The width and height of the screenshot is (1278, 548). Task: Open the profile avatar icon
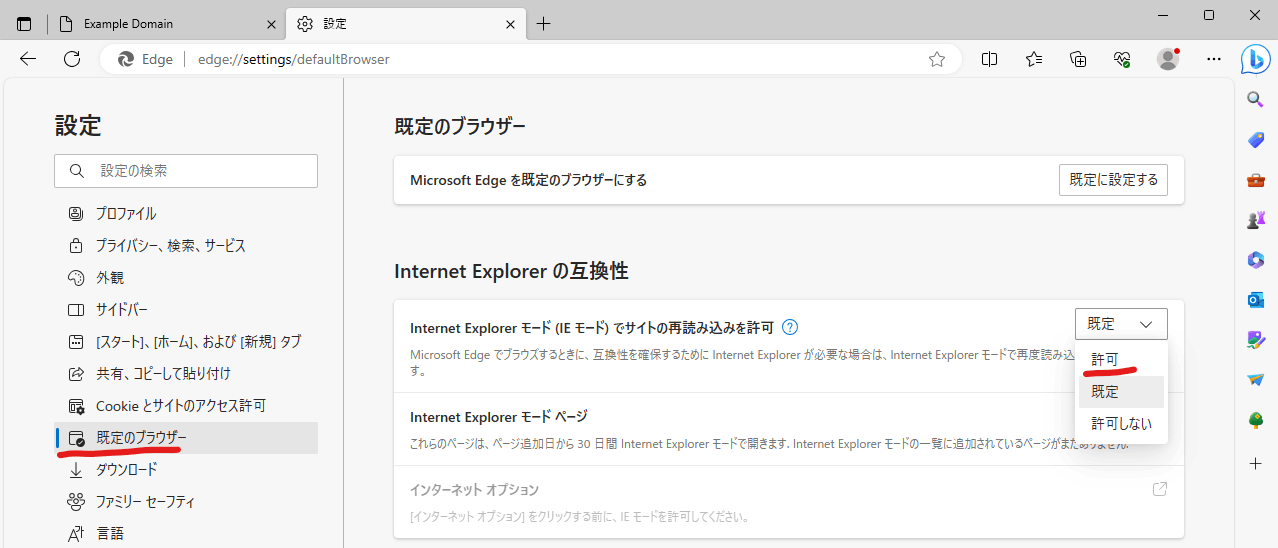pyautogui.click(x=1168, y=59)
